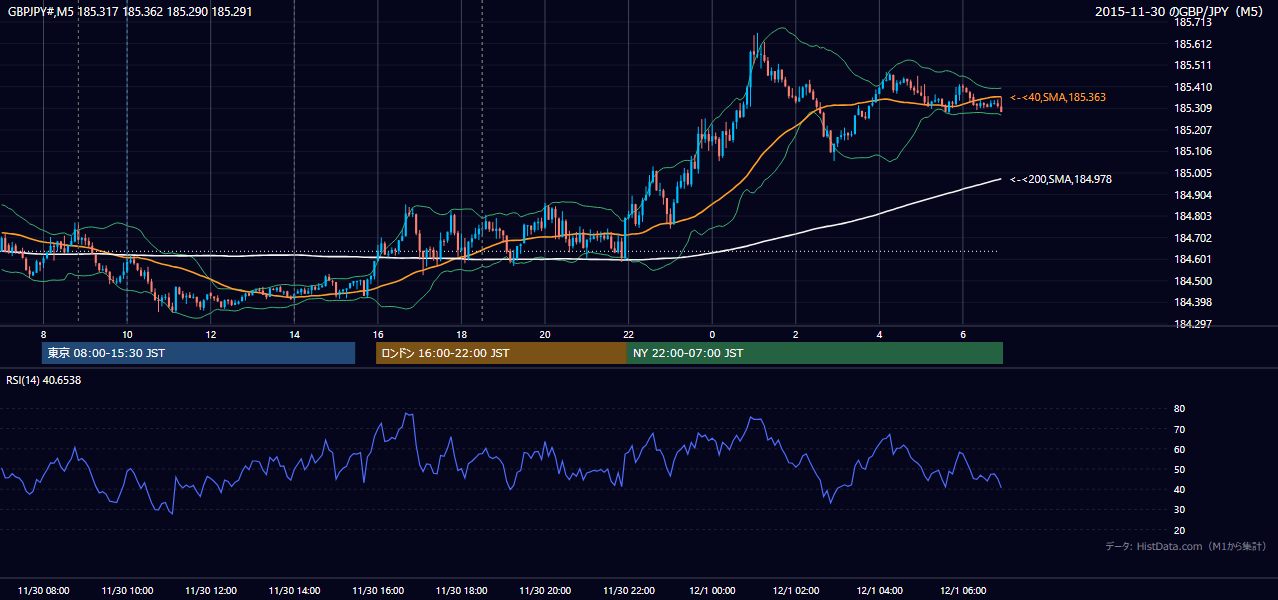Click the 185.309 price axis label

(x=1193, y=108)
